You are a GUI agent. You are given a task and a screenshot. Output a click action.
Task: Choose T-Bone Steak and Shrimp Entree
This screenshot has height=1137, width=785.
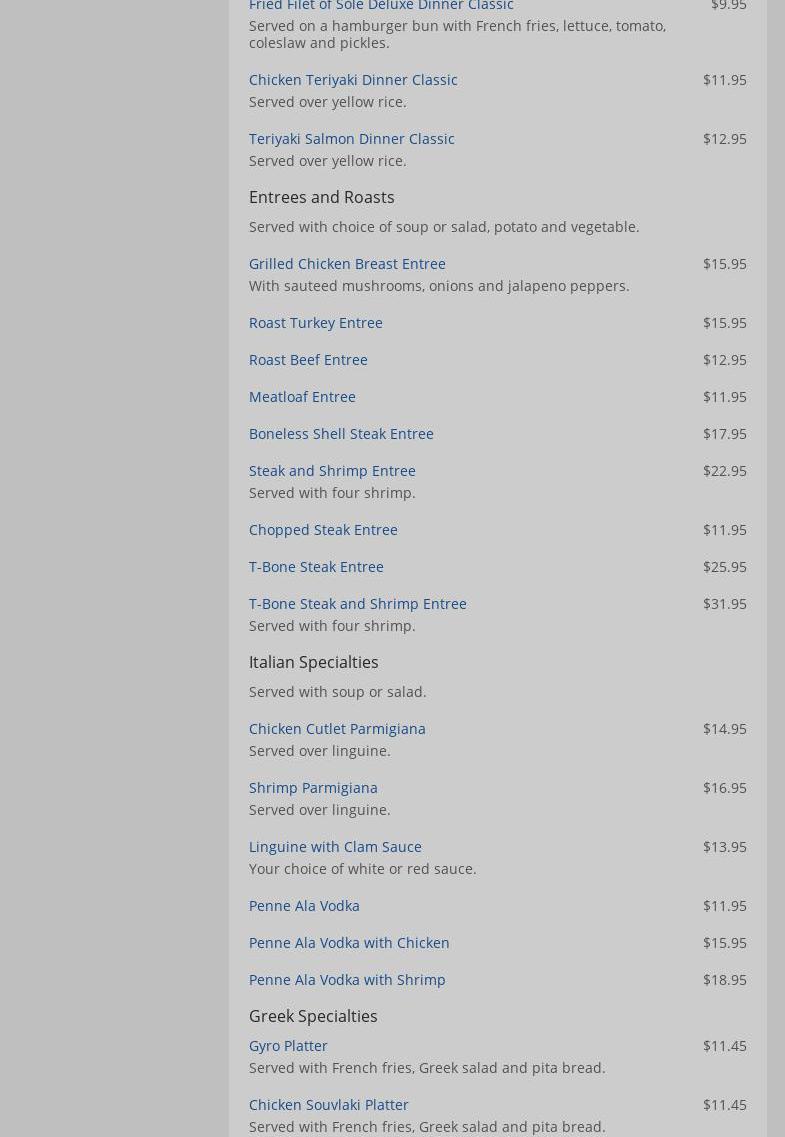[x=357, y=604]
